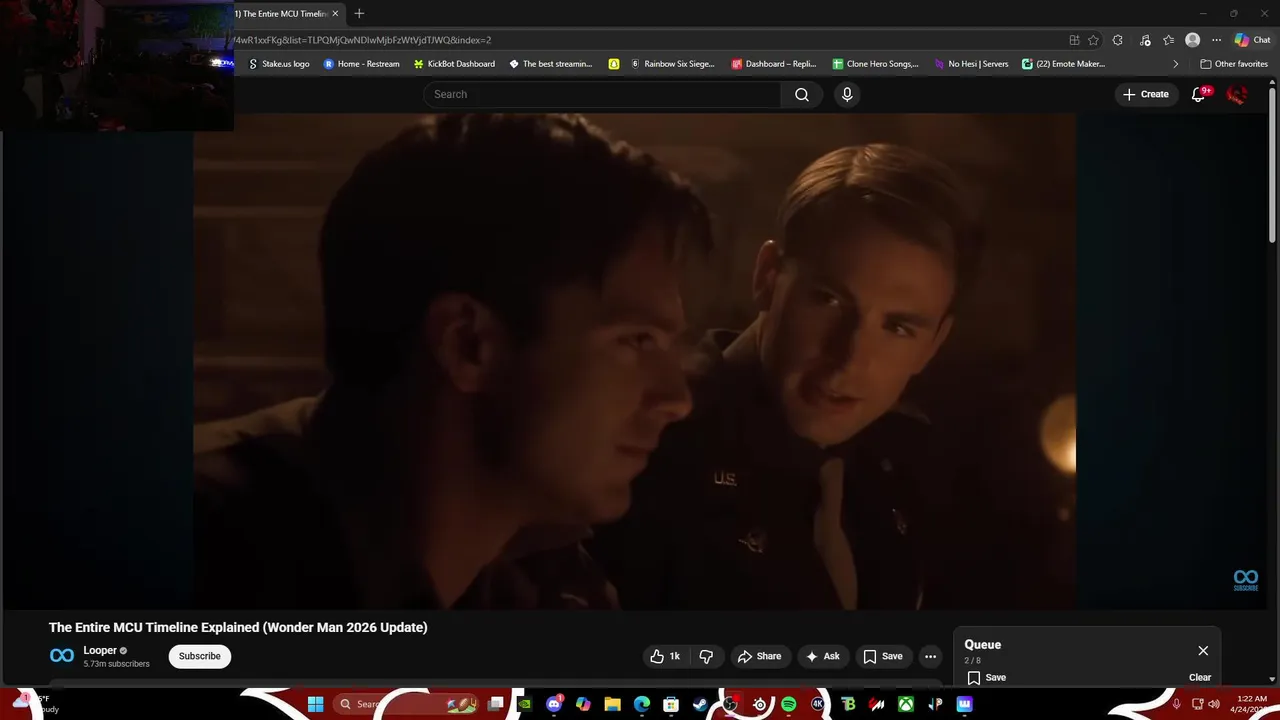Like the video with thumbs up
The height and width of the screenshot is (720, 1280).
pyautogui.click(x=665, y=656)
